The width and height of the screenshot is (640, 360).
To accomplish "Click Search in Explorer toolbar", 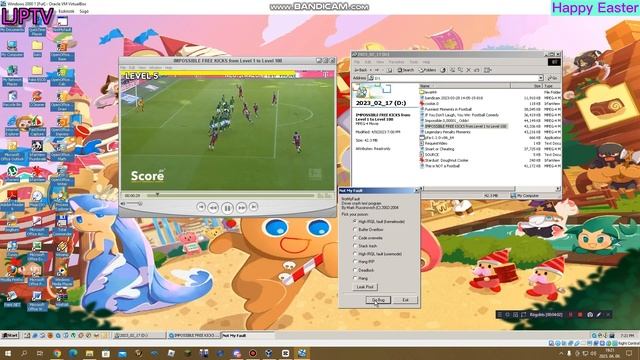I will [406, 70].
